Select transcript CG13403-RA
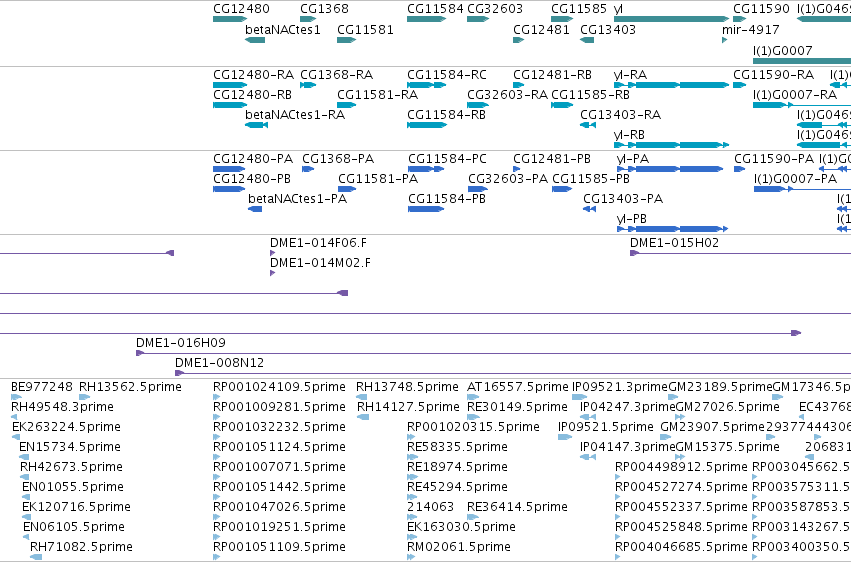This screenshot has height=562, width=851. pyautogui.click(x=588, y=125)
